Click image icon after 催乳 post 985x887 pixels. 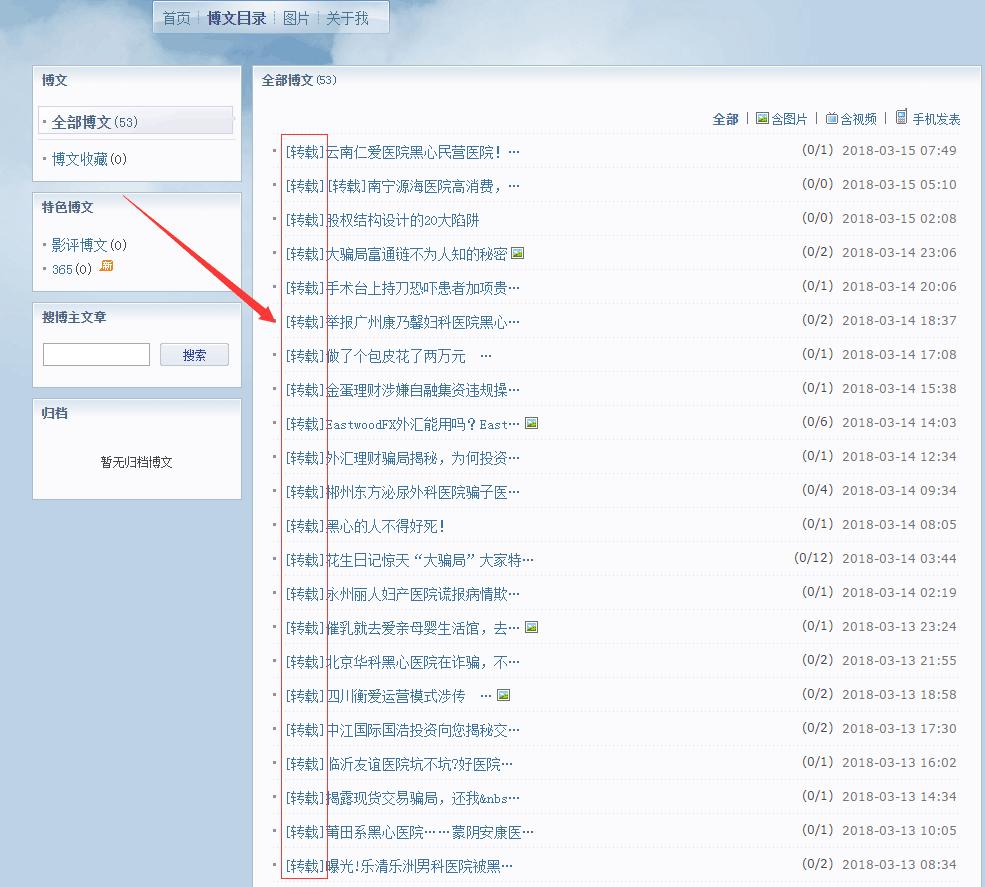531,626
